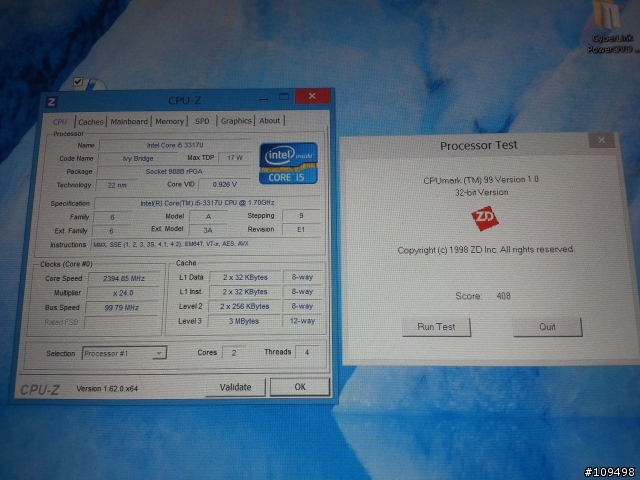Viewport: 640px width, 480px height.
Task: Click the Instructions field listing MMX, SSE
Action: [x=207, y=244]
